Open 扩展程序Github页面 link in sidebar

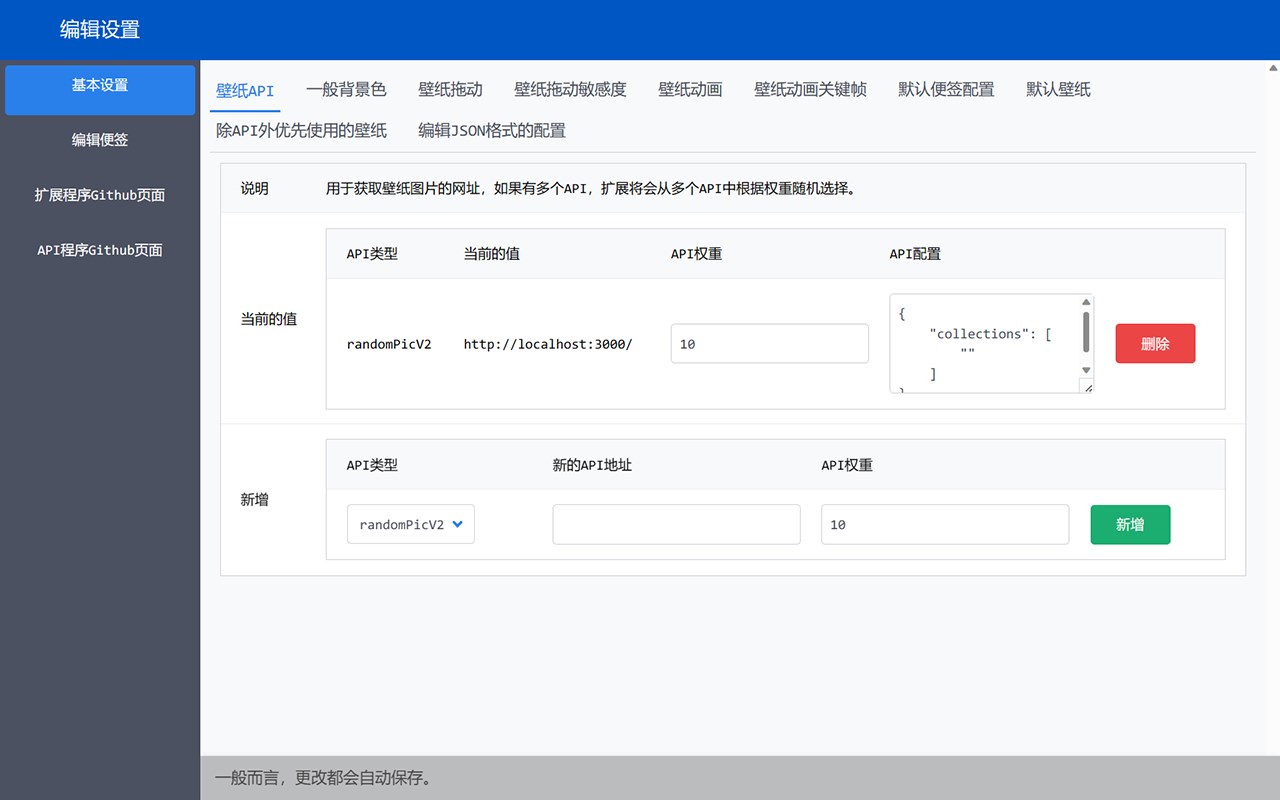click(100, 196)
